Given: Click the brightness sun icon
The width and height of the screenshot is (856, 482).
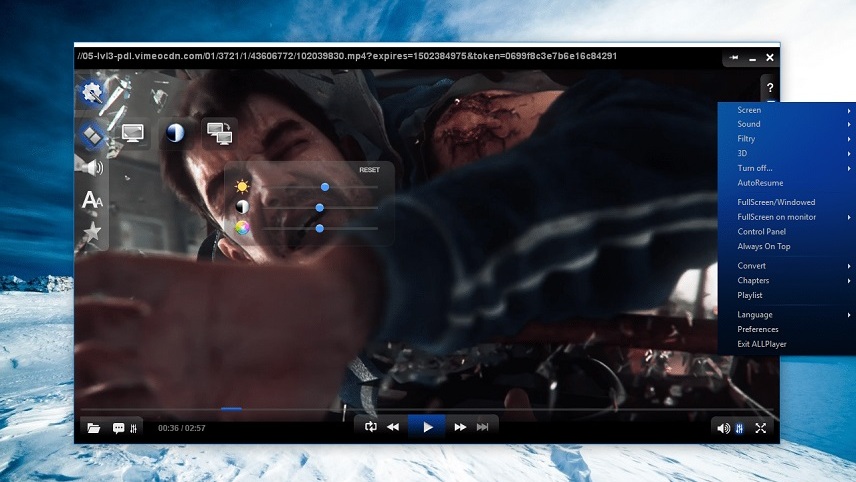Looking at the screenshot, I should coord(242,187).
